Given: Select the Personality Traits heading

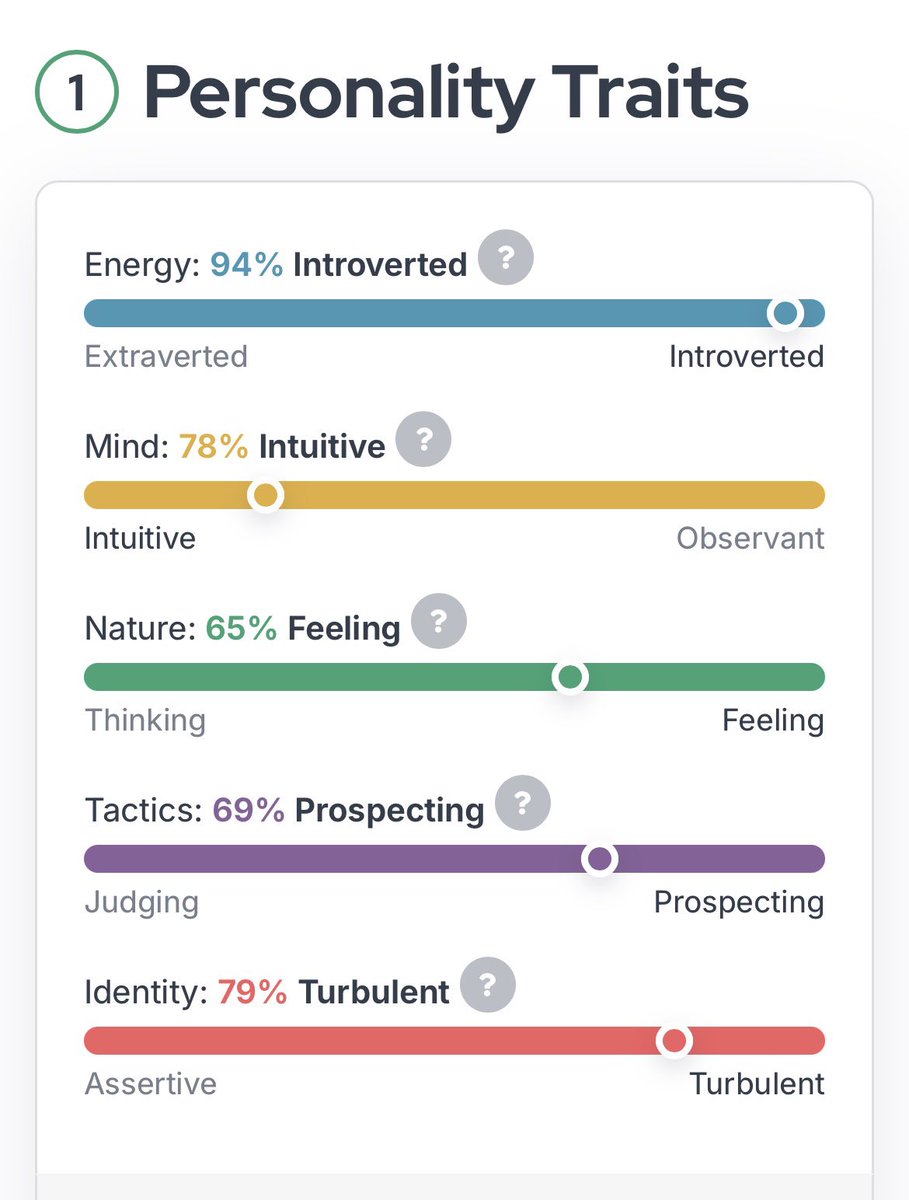Looking at the screenshot, I should pos(446,93).
